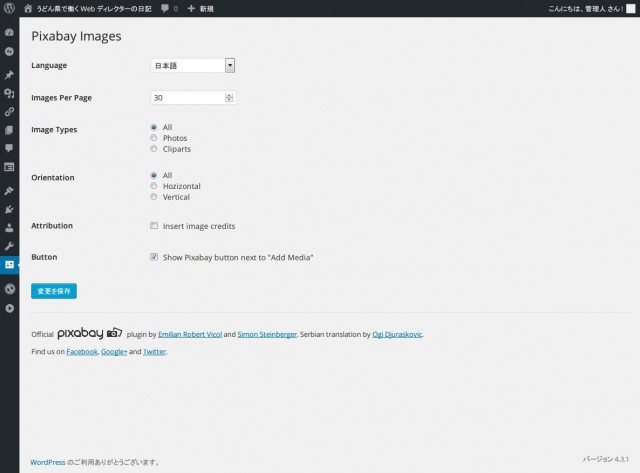Open comments bubble in the admin bar
The image size is (640, 473).
coord(164,9)
